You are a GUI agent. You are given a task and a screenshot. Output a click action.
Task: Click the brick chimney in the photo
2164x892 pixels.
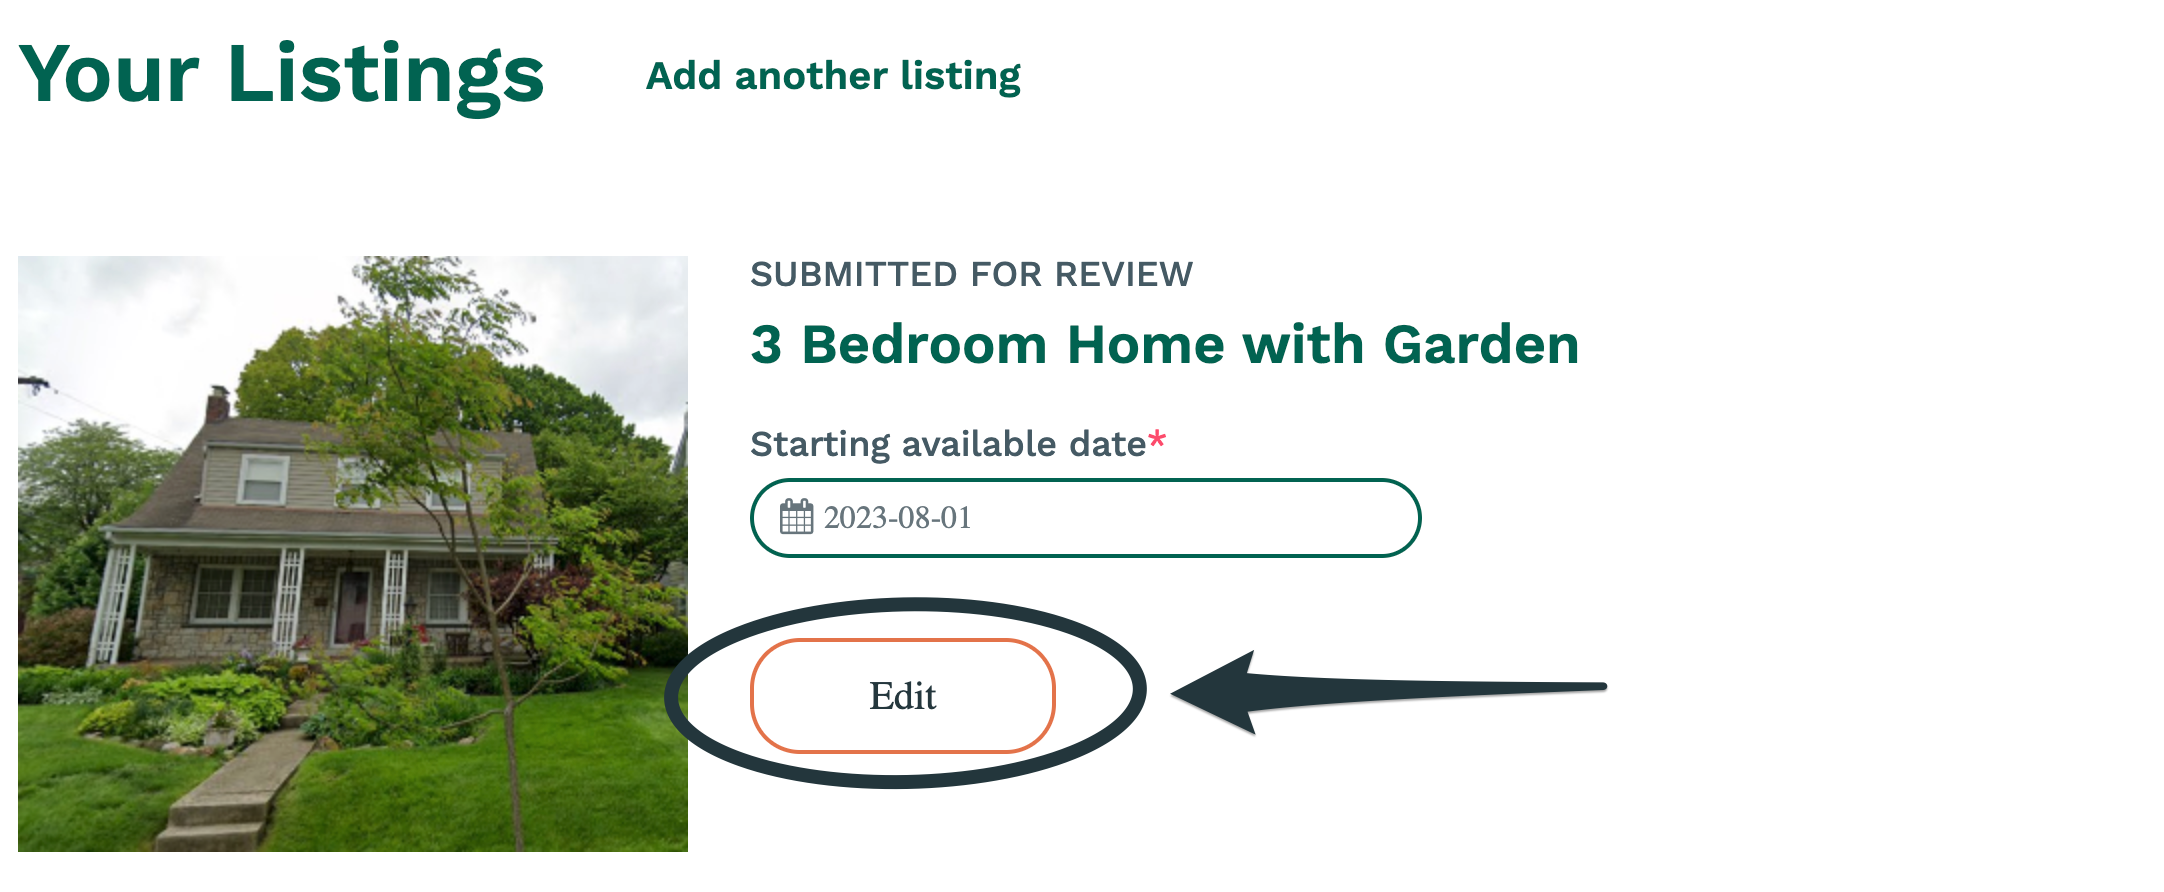coord(217,404)
